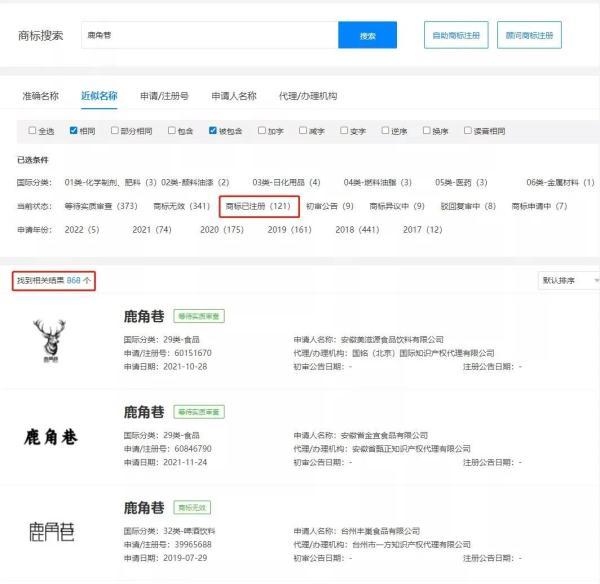Image resolution: width=600 pixels, height=584 pixels.
Task: Click the blue 搜索 button
Action: click(x=367, y=35)
